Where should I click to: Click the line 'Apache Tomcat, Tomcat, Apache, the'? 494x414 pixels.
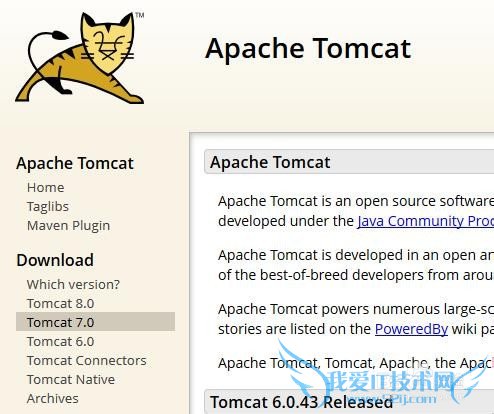[356, 363]
